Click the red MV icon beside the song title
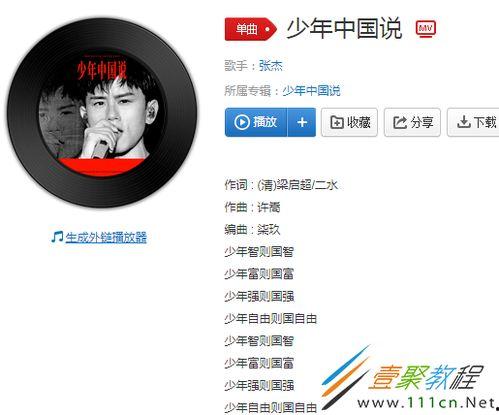 tap(426, 29)
